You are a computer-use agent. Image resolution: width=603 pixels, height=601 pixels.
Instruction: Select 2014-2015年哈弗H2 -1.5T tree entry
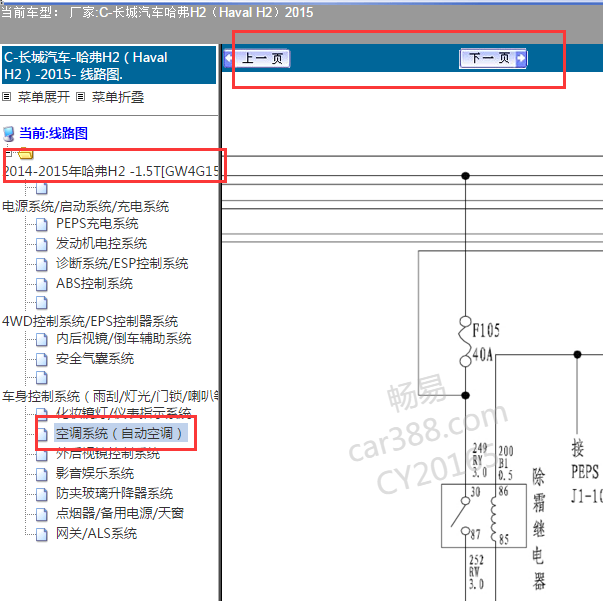[112, 171]
